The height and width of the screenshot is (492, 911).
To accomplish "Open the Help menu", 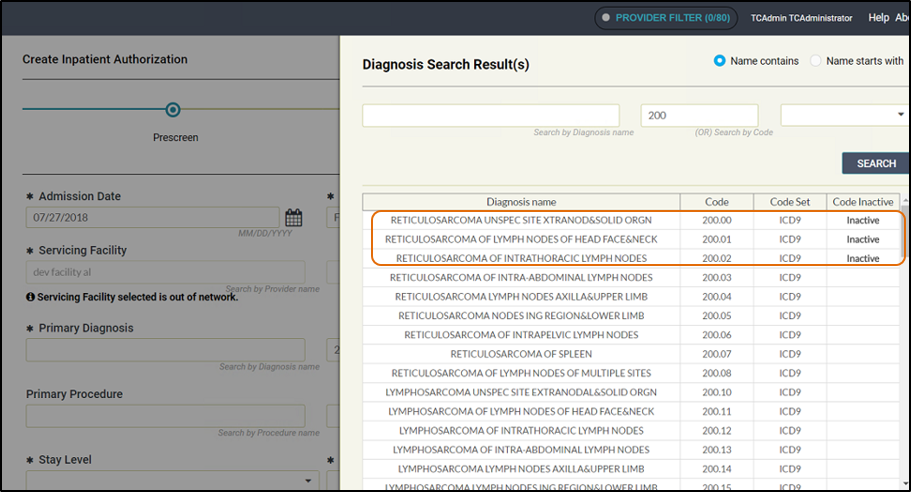I will [x=878, y=18].
